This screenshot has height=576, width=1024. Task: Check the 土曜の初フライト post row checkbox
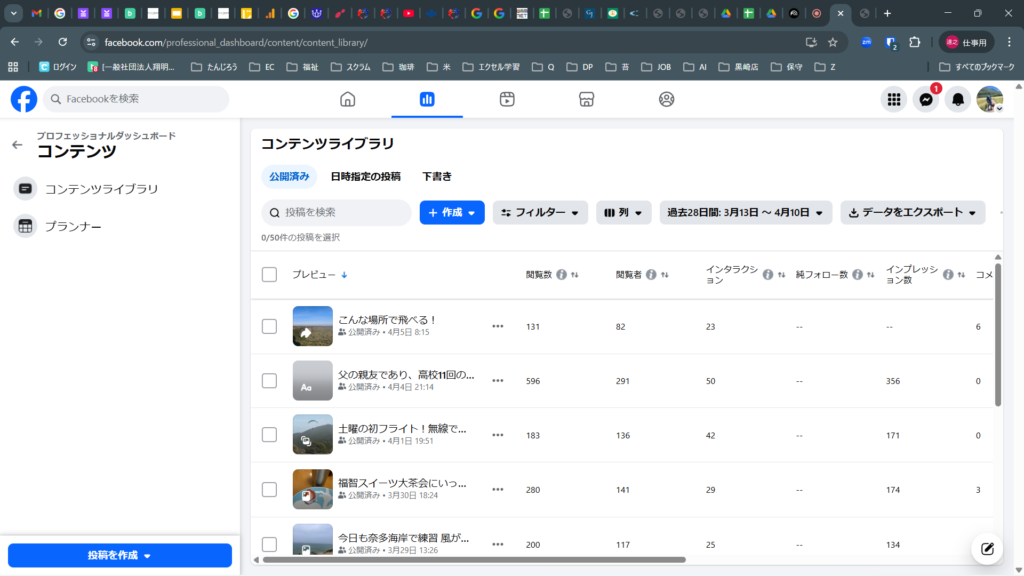(x=269, y=435)
